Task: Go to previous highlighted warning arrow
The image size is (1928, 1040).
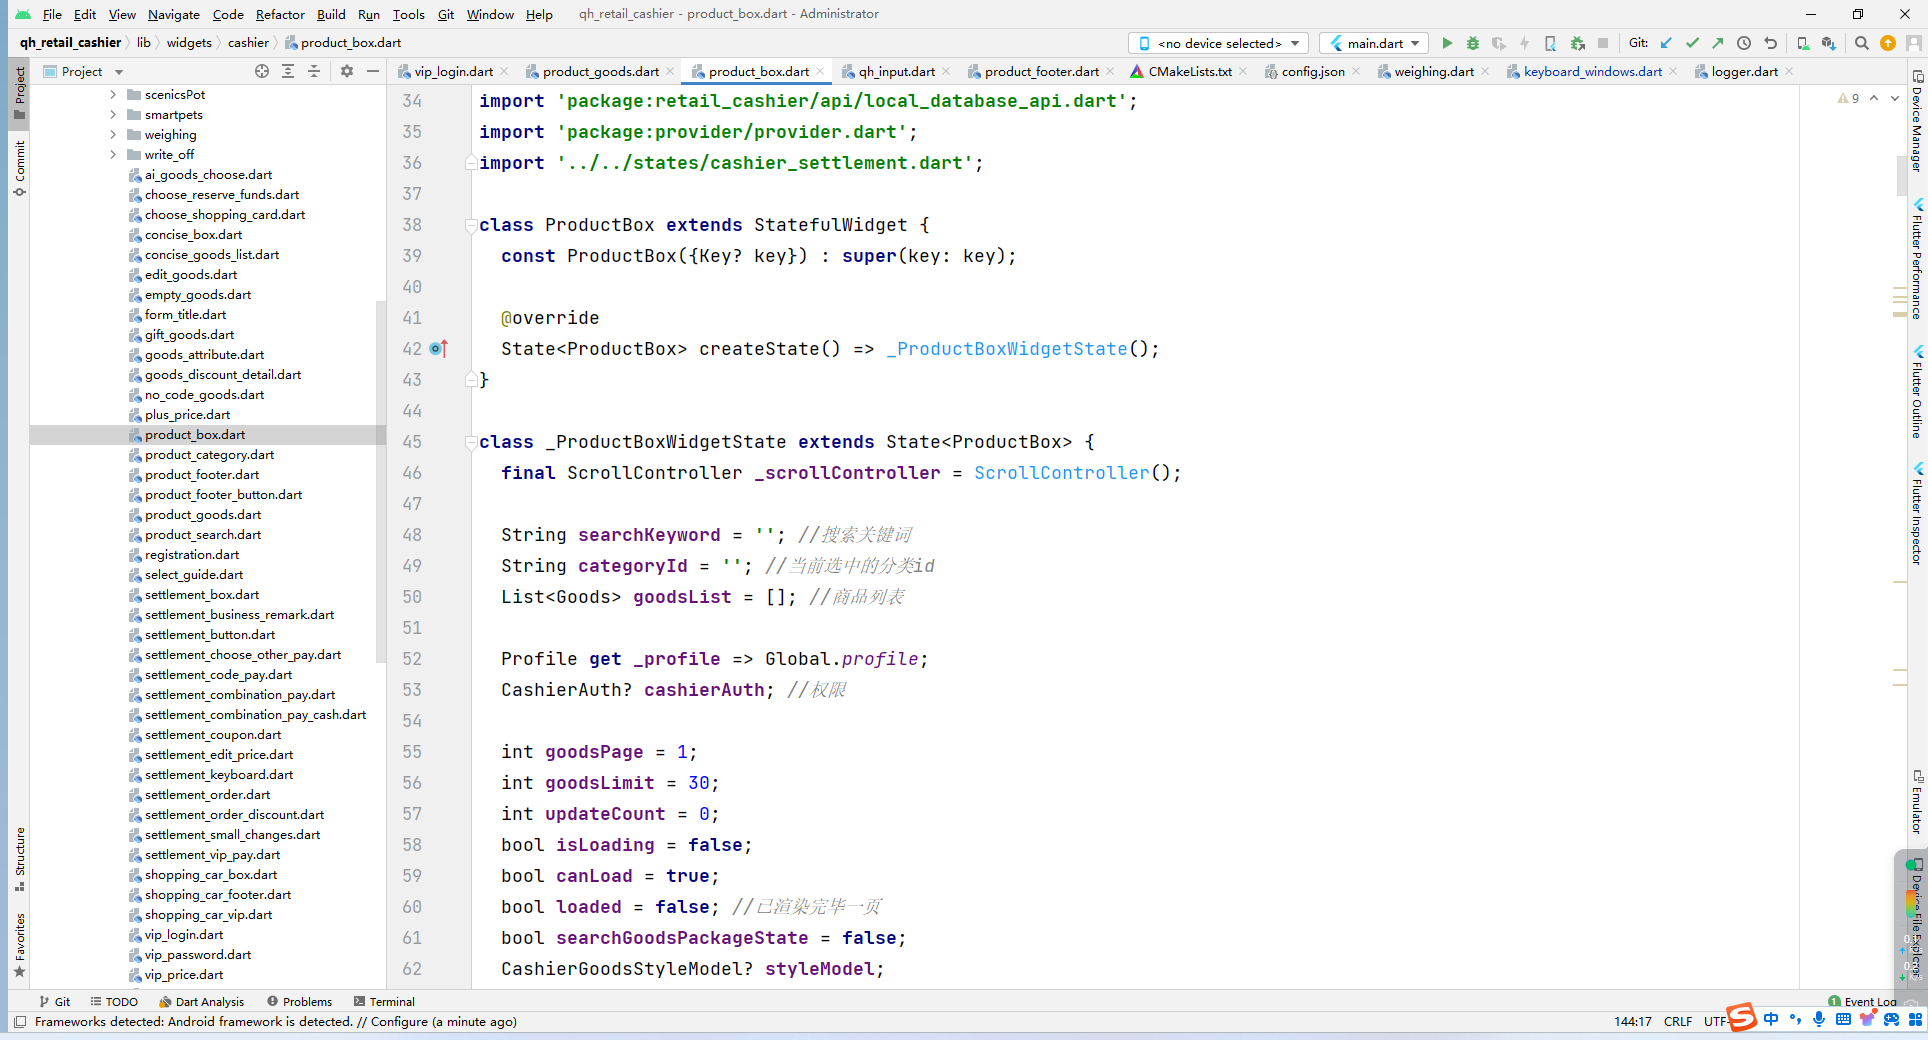Action: point(1874,98)
